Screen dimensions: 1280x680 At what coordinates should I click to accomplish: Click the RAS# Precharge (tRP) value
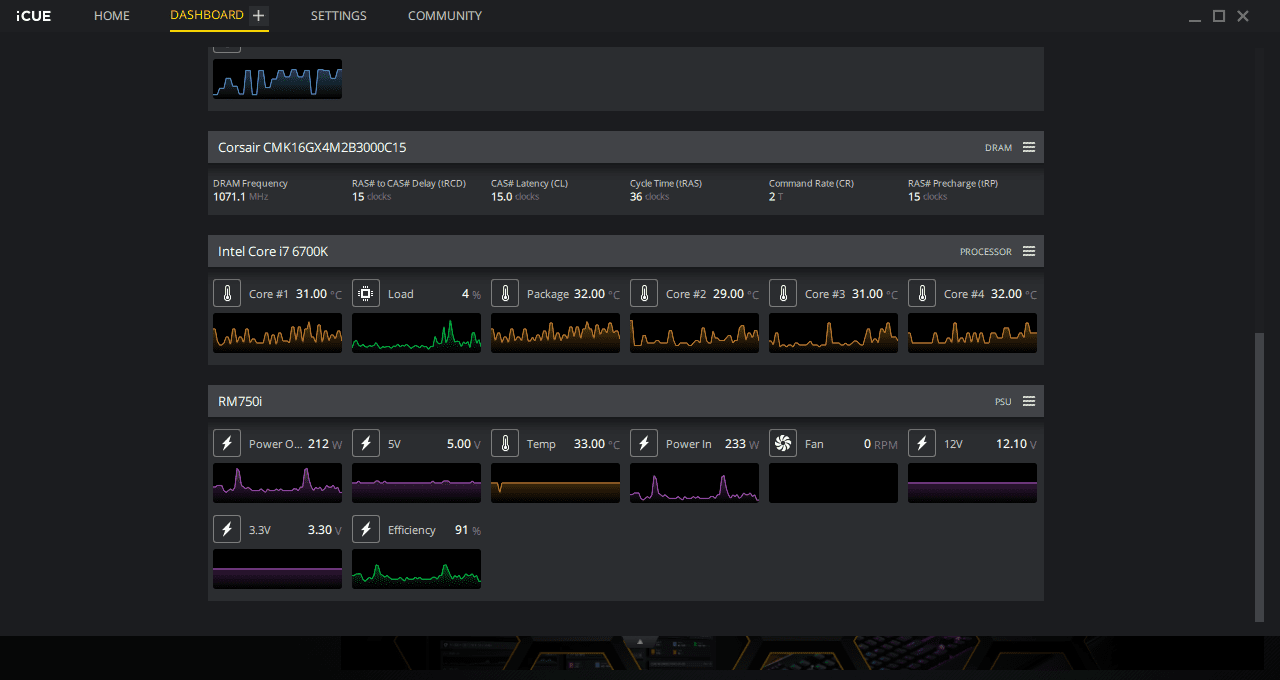pyautogui.click(x=928, y=197)
